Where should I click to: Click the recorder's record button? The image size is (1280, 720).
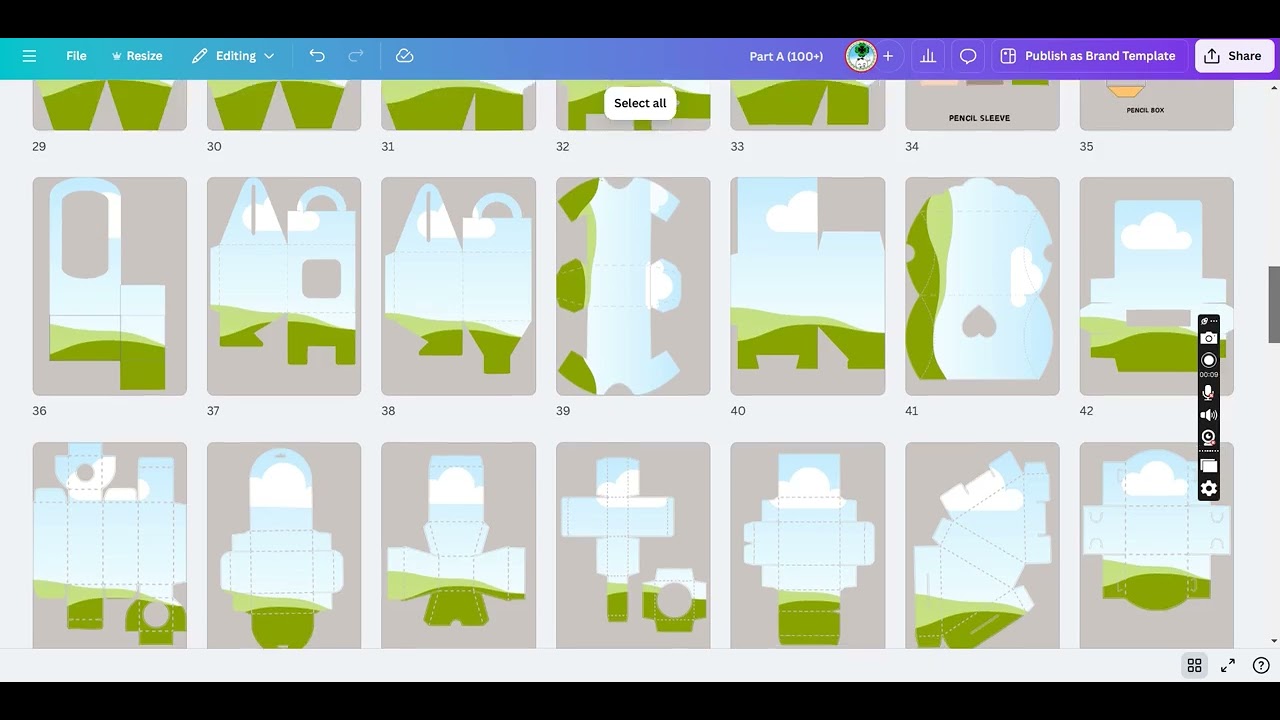(x=1209, y=360)
